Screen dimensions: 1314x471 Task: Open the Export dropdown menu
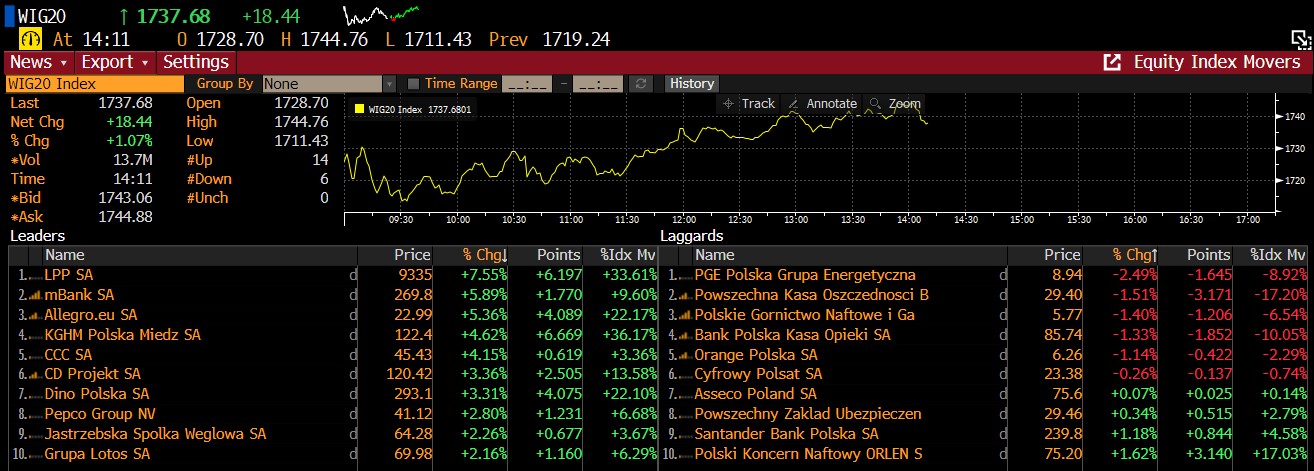(114, 62)
